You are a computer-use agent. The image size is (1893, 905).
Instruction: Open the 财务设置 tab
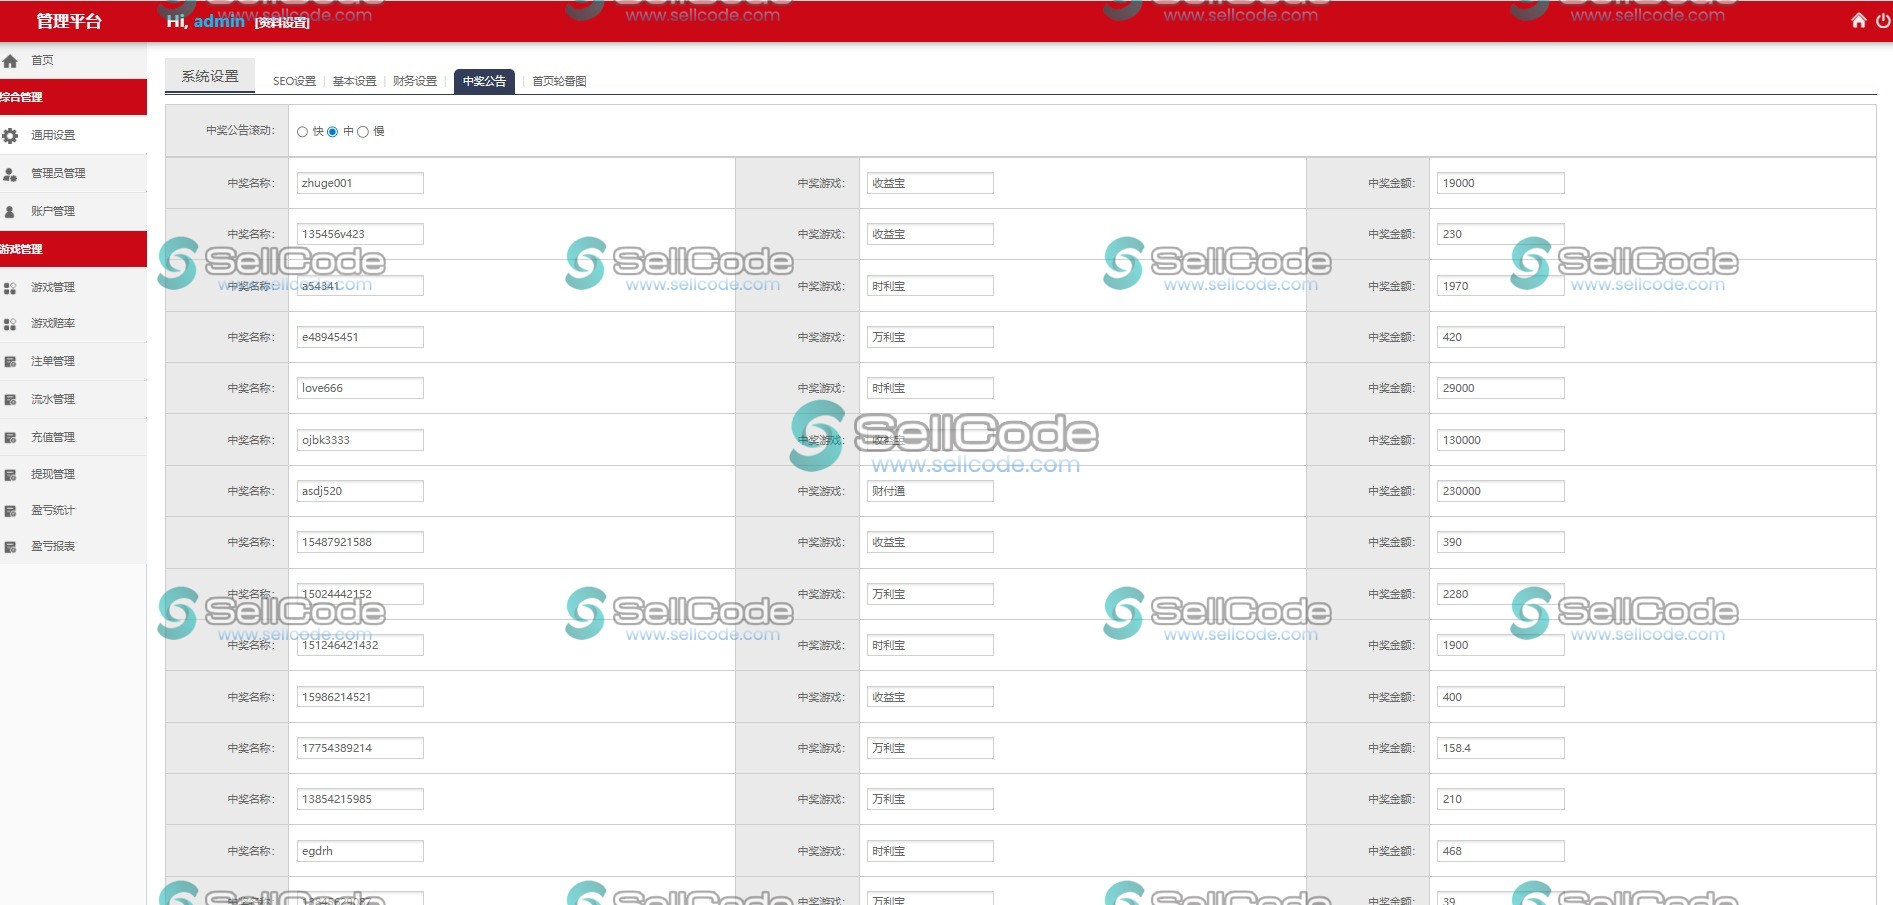pyautogui.click(x=415, y=81)
